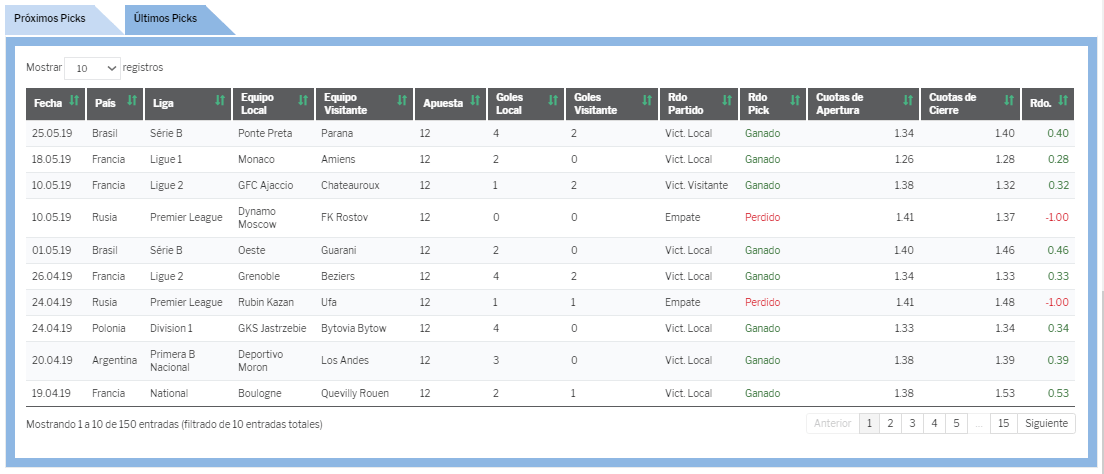Click Apuesta column sort icon
The image size is (1104, 474).
[475, 101]
